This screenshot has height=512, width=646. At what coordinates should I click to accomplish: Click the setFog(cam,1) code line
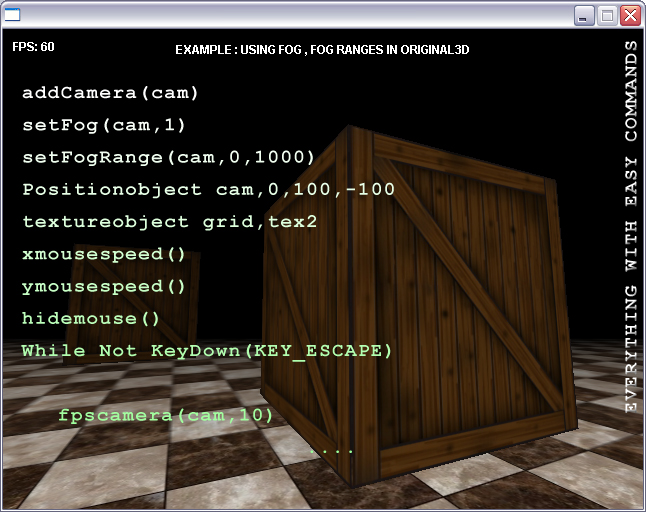(x=104, y=125)
